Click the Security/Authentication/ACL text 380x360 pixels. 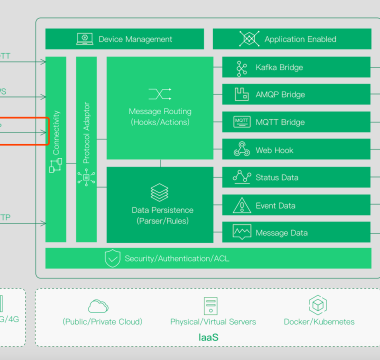pos(177,259)
